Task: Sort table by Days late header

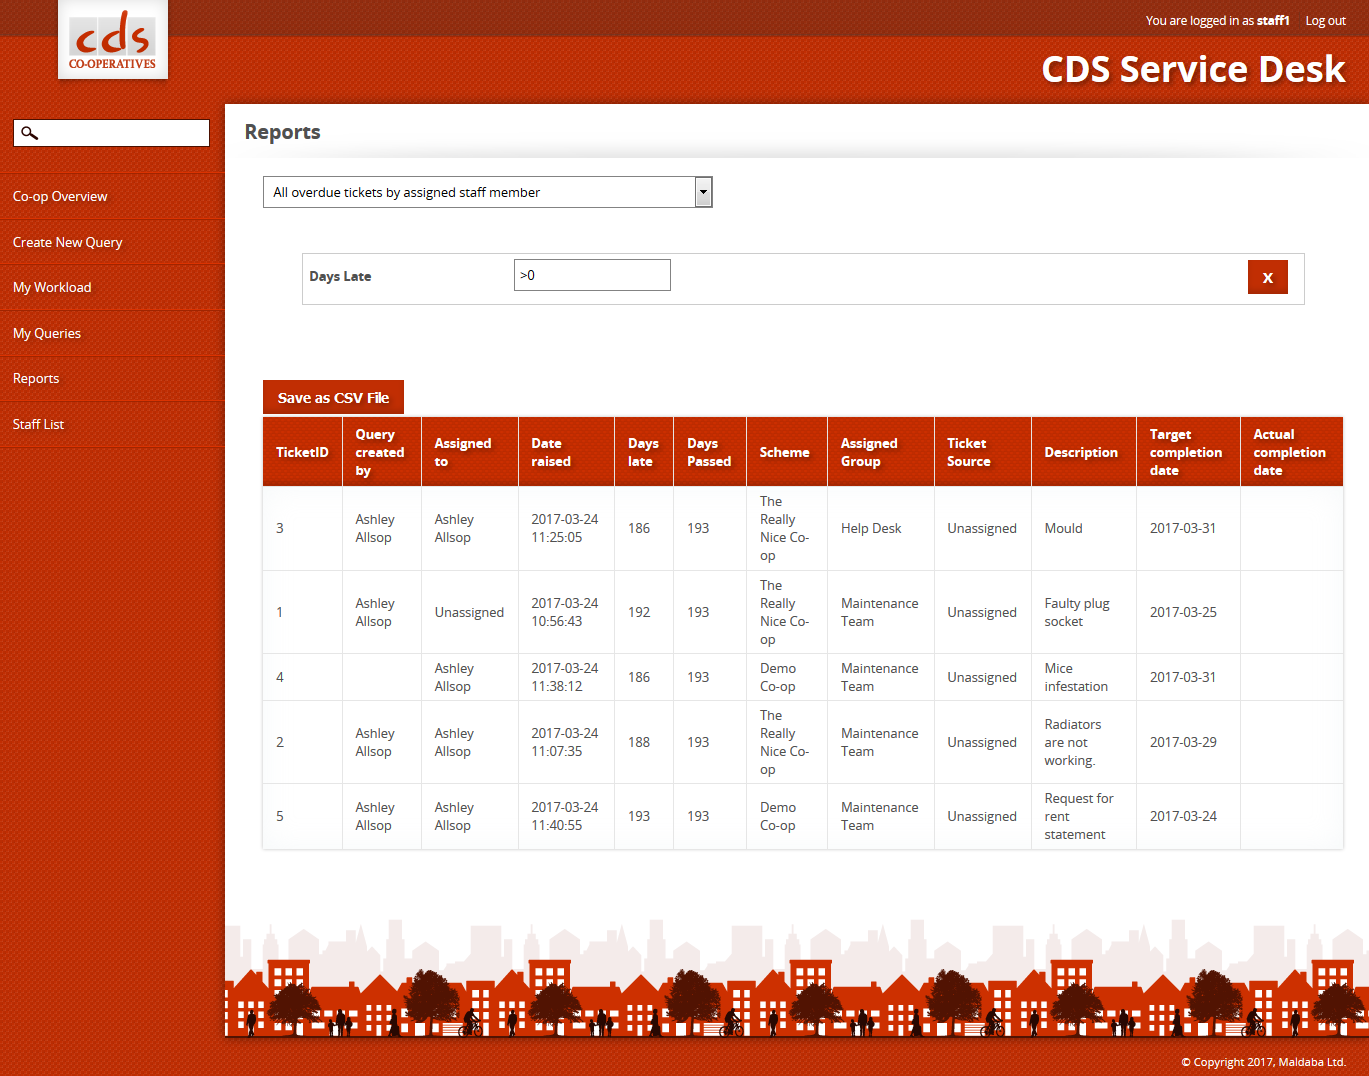Action: point(642,453)
